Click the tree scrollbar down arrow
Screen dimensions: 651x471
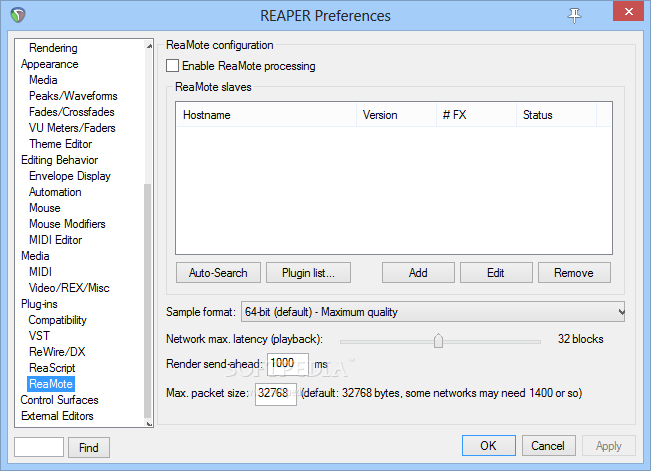click(x=149, y=424)
